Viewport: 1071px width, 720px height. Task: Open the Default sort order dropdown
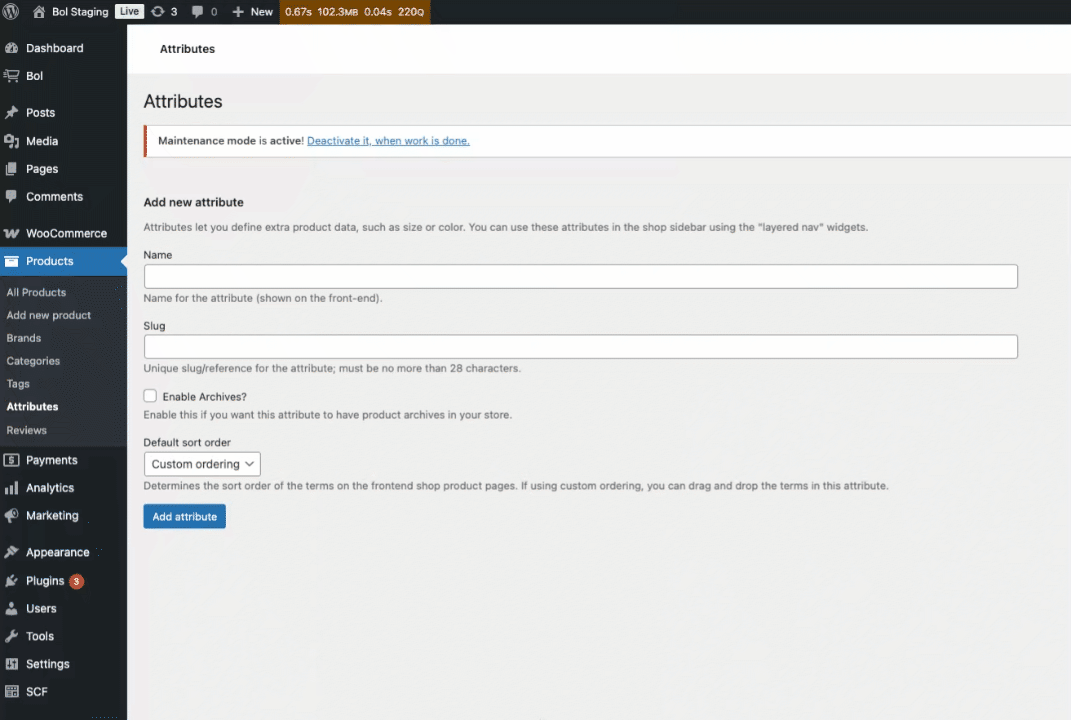coord(202,464)
